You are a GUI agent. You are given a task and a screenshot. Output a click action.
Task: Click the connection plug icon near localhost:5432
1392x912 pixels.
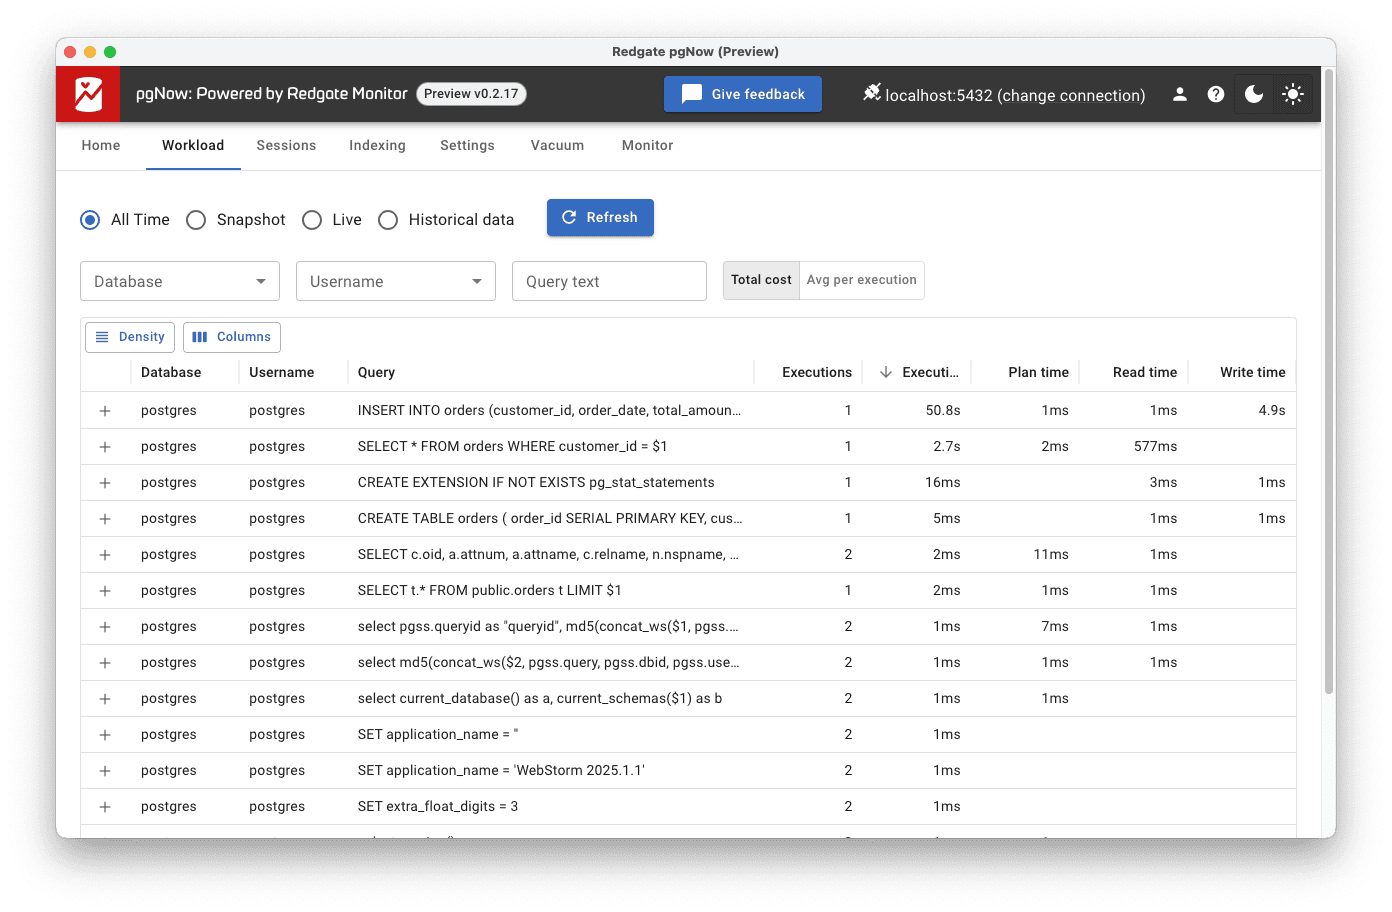coord(872,93)
